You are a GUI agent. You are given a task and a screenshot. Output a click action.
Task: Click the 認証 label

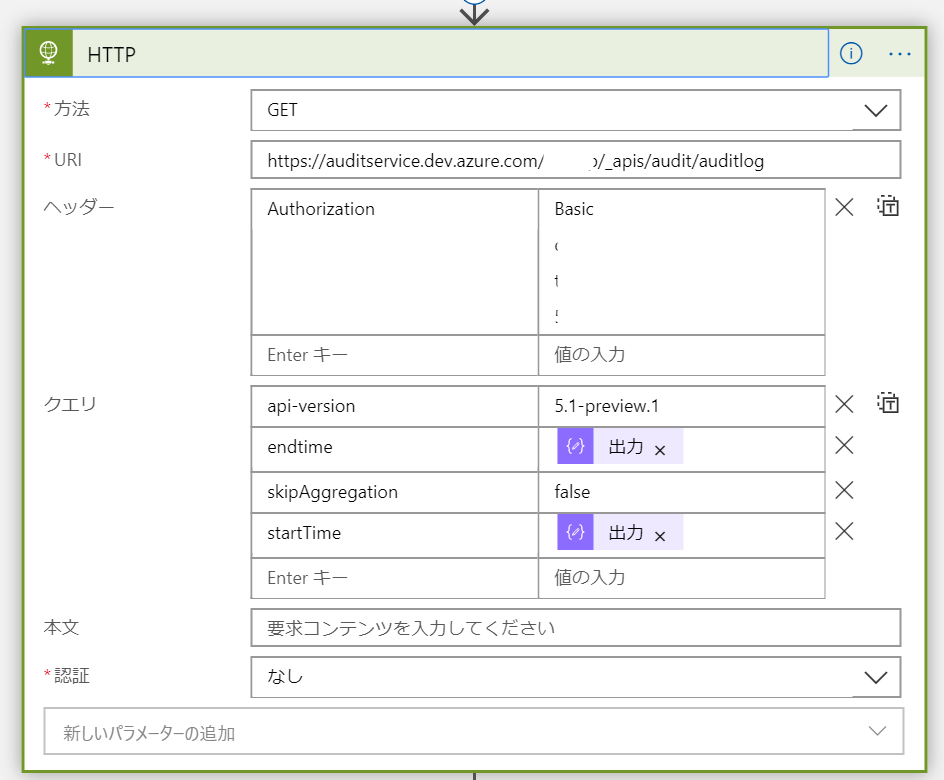[x=72, y=675]
